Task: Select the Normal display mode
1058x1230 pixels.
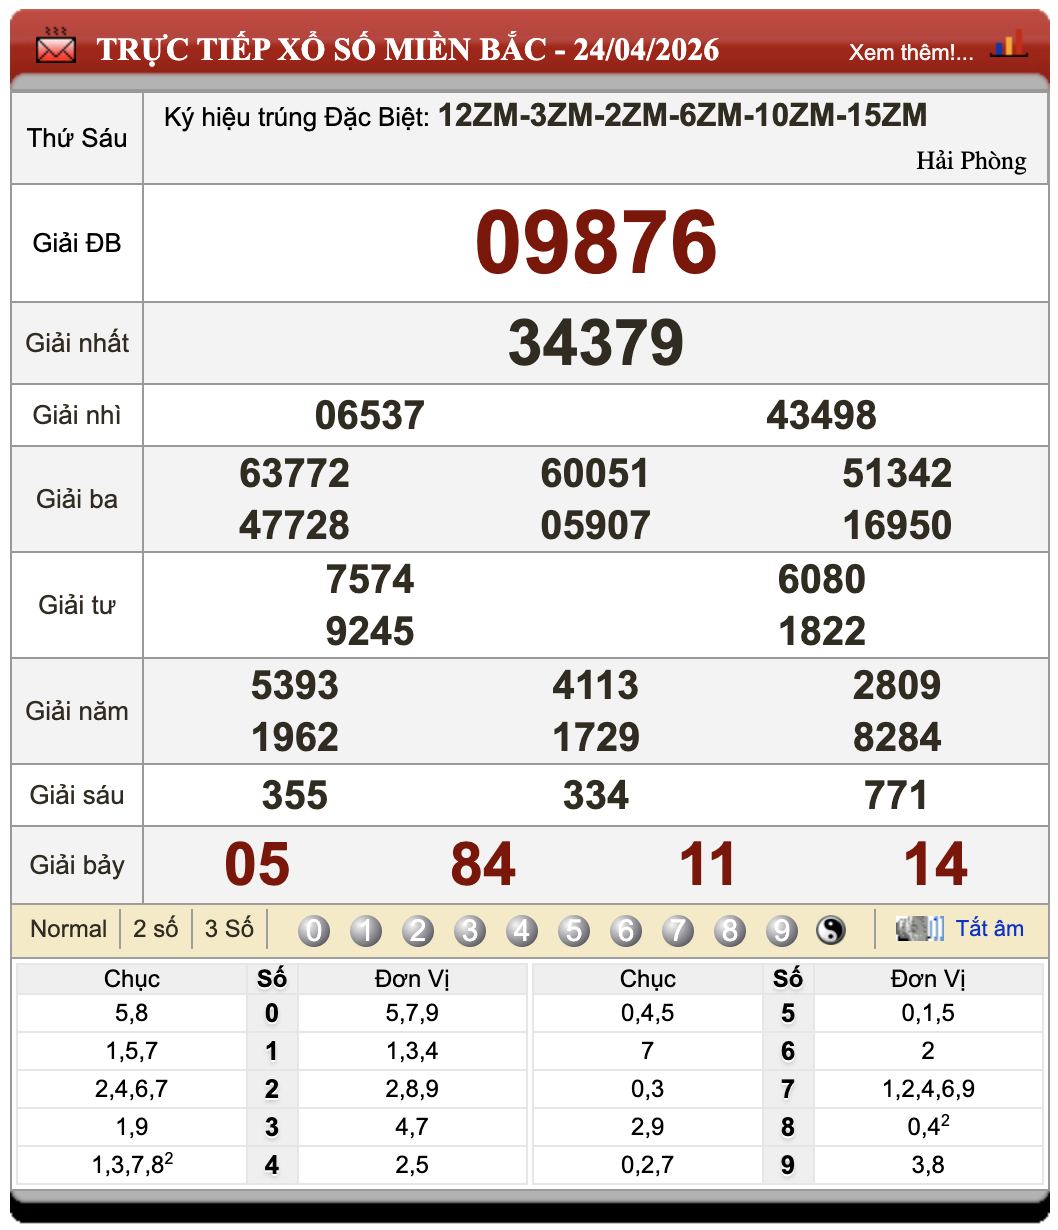Action: (x=68, y=929)
